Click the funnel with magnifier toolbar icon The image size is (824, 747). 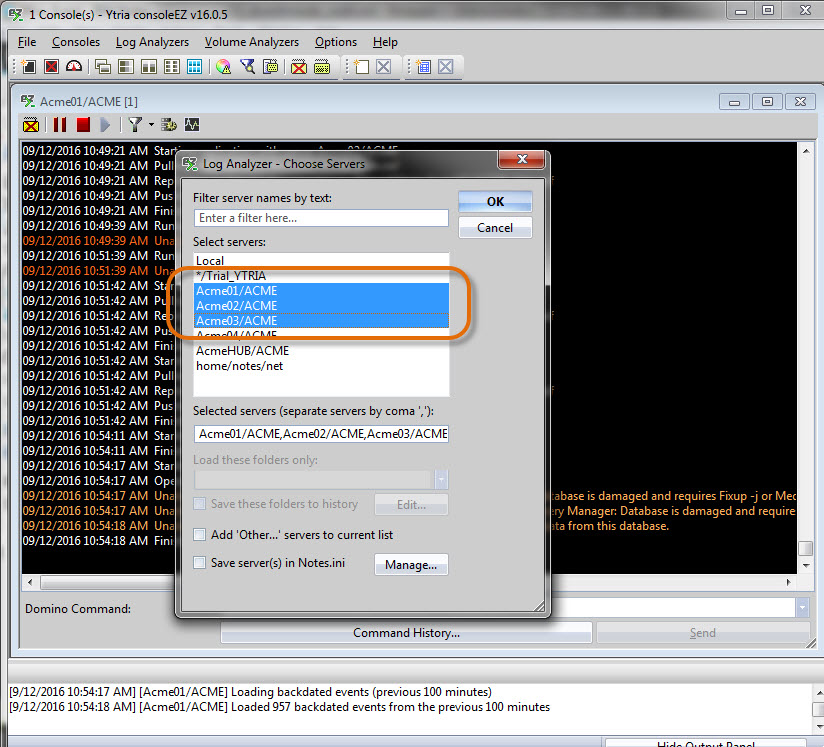coord(247,67)
